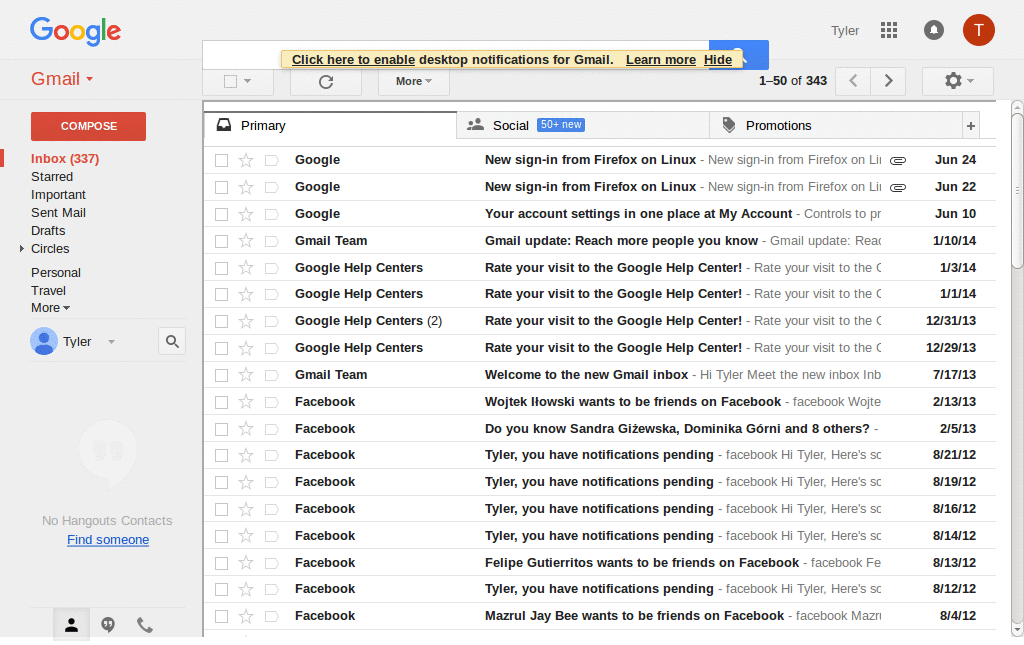Check the 12/29/13 Google Help Centers email
The image size is (1024, 645).
point(221,349)
